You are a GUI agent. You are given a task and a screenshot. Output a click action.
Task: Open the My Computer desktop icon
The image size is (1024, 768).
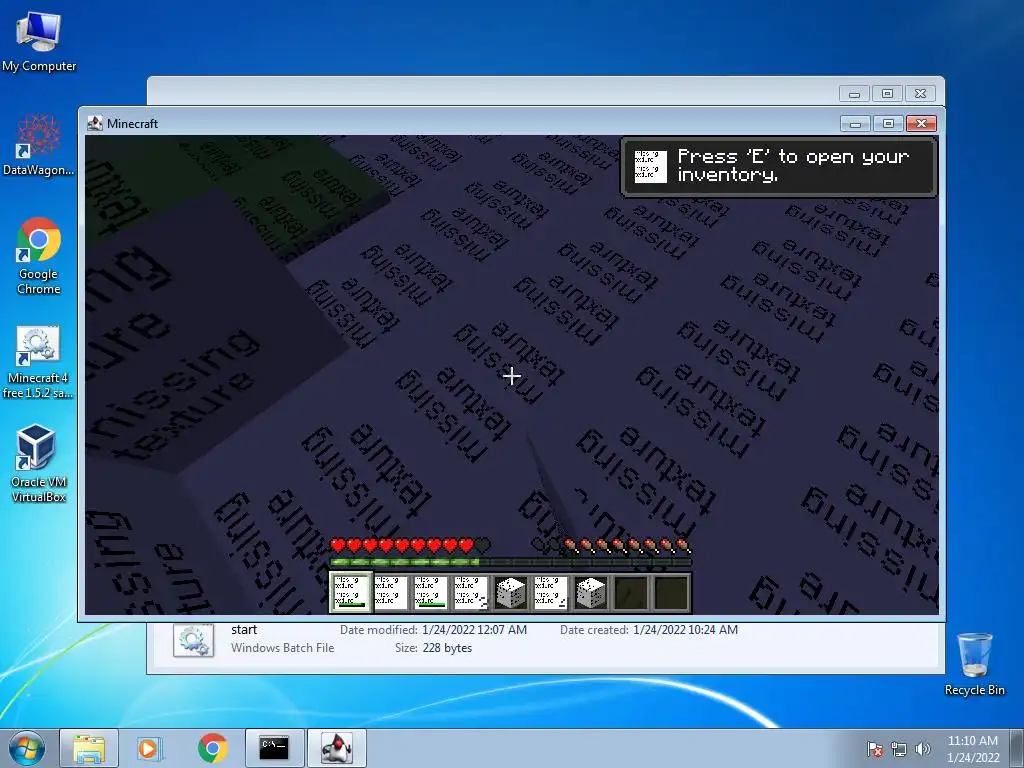click(39, 41)
